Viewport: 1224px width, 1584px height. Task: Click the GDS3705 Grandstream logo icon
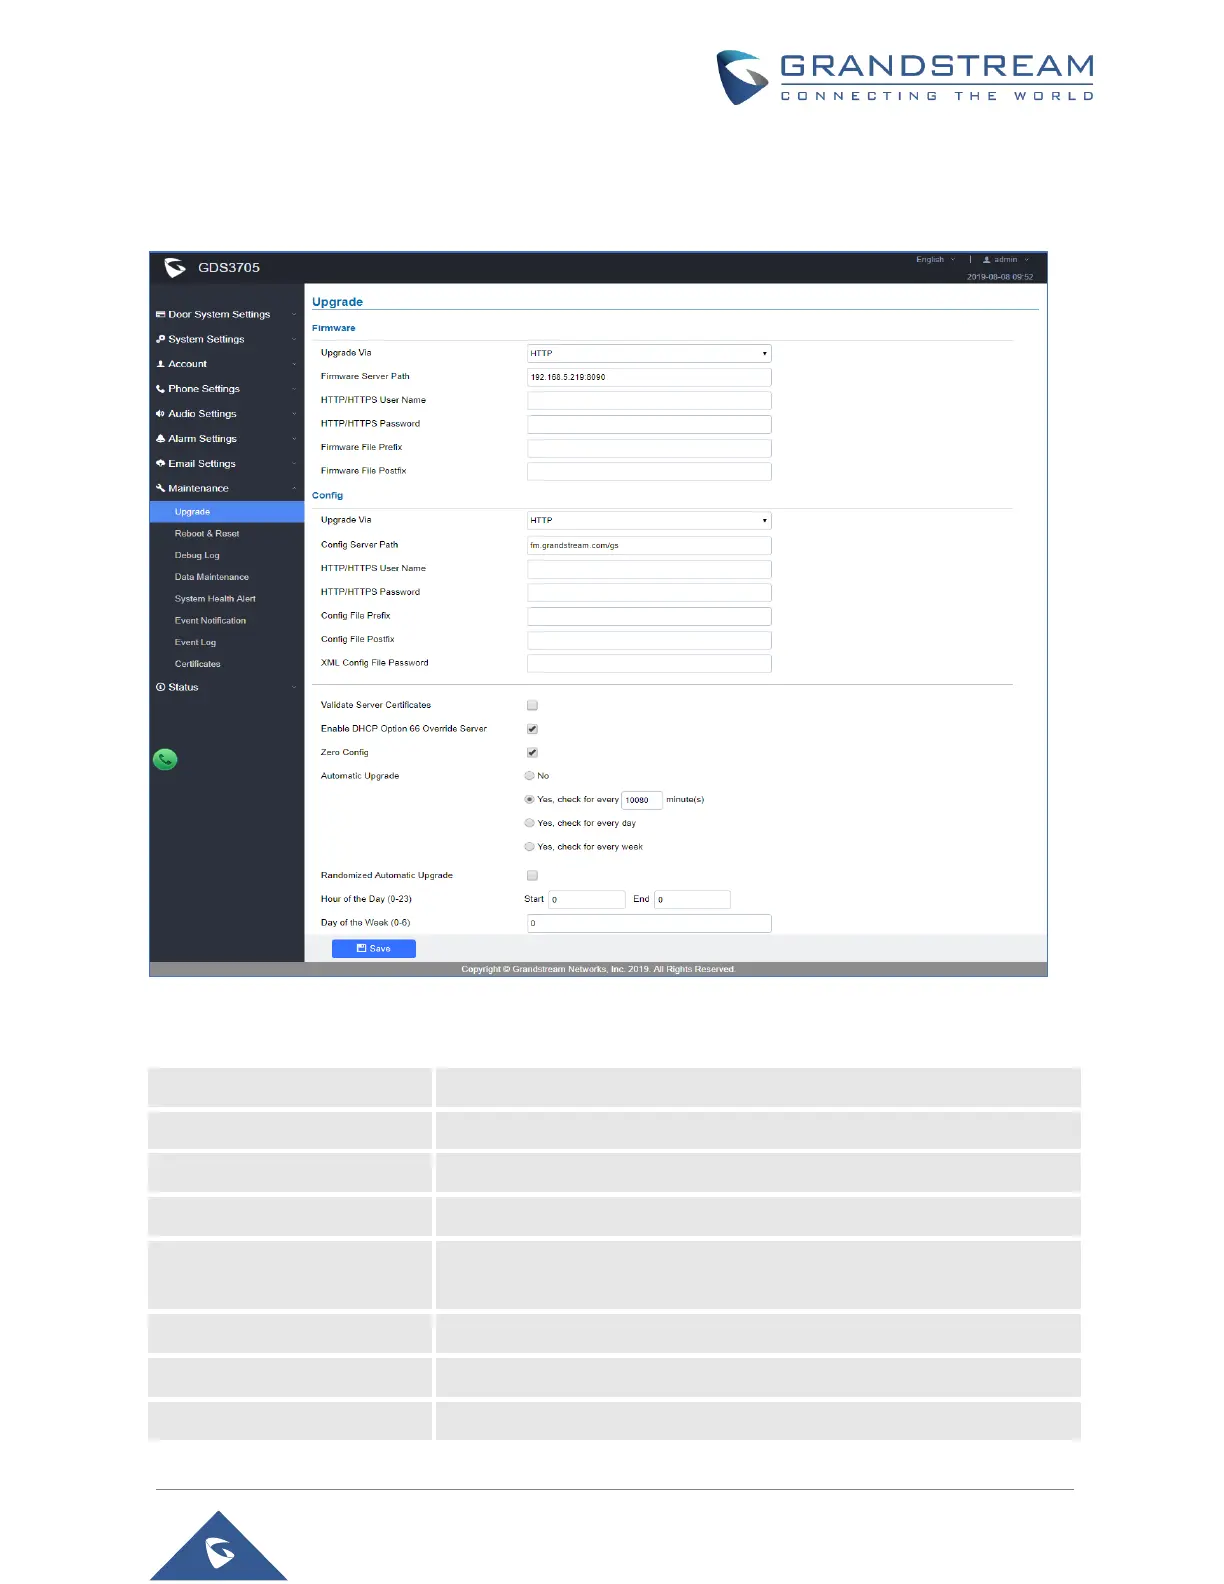click(175, 267)
